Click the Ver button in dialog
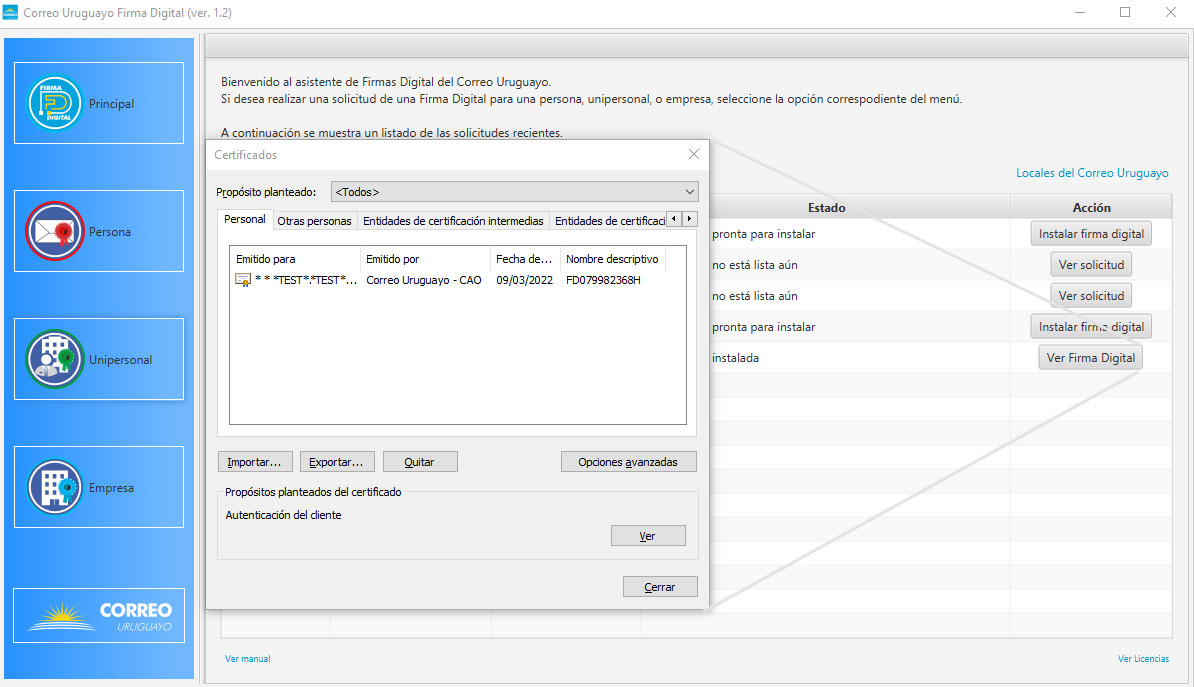Image resolution: width=1194 pixels, height=687 pixels. point(648,535)
